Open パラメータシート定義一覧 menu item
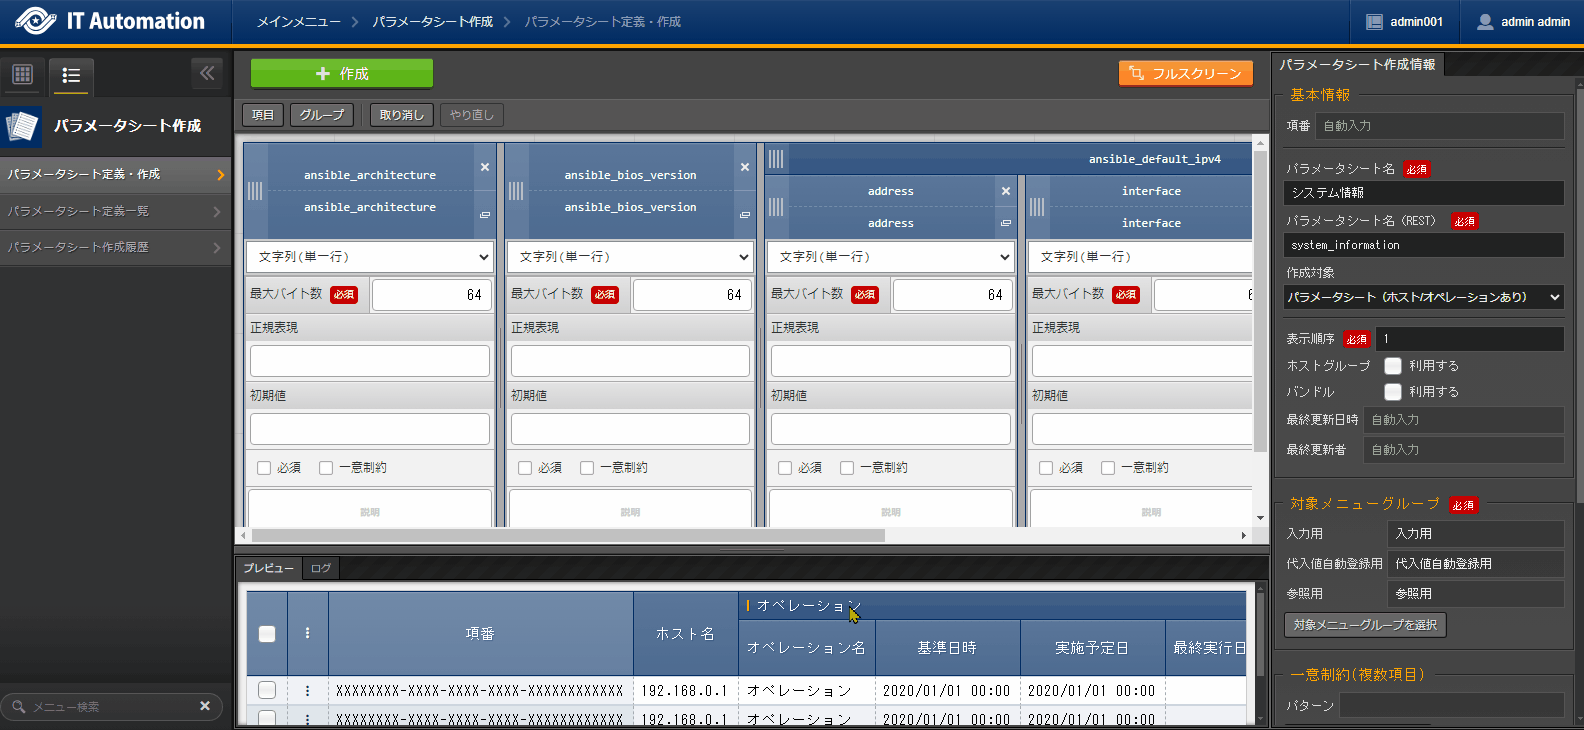The width and height of the screenshot is (1584, 730). pyautogui.click(x=115, y=211)
